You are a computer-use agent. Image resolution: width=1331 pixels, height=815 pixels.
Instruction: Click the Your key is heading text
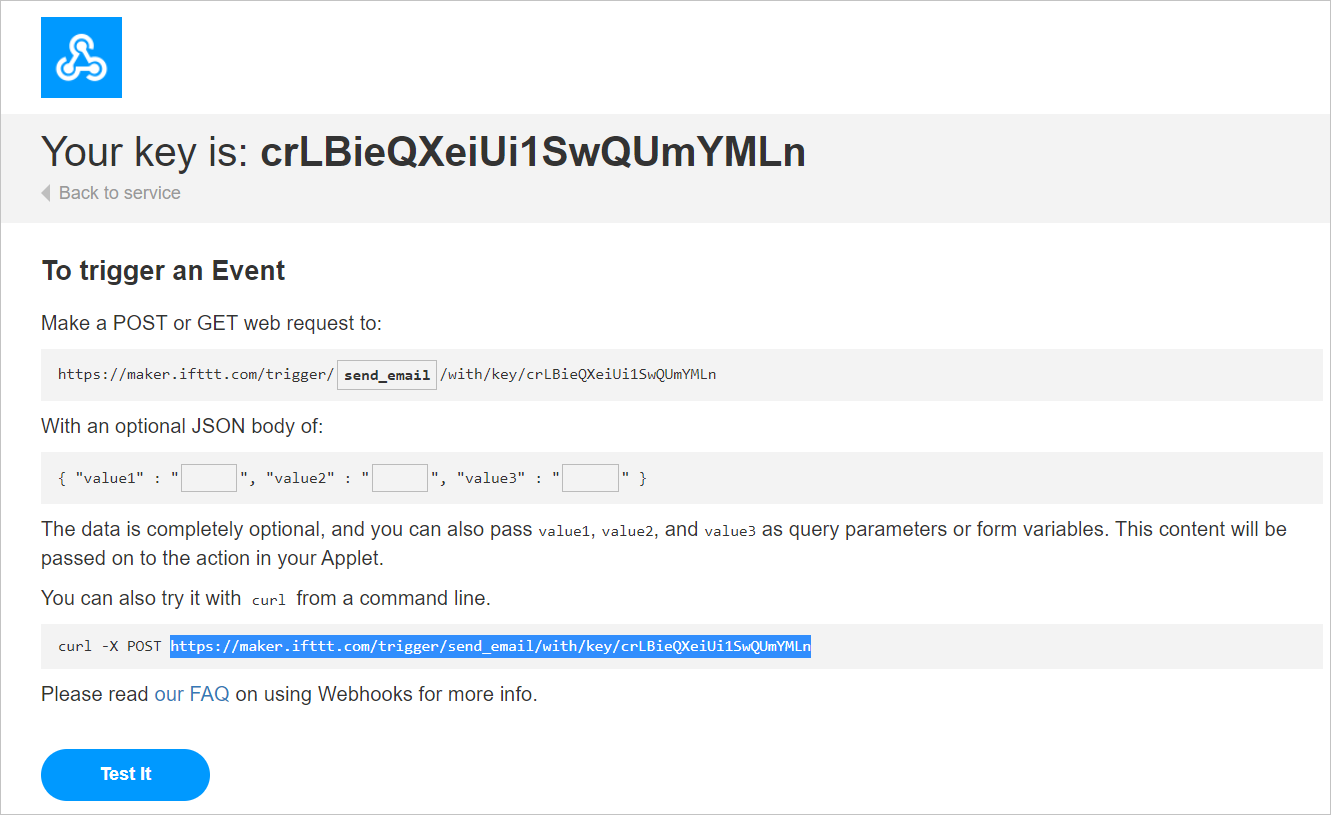(145, 152)
